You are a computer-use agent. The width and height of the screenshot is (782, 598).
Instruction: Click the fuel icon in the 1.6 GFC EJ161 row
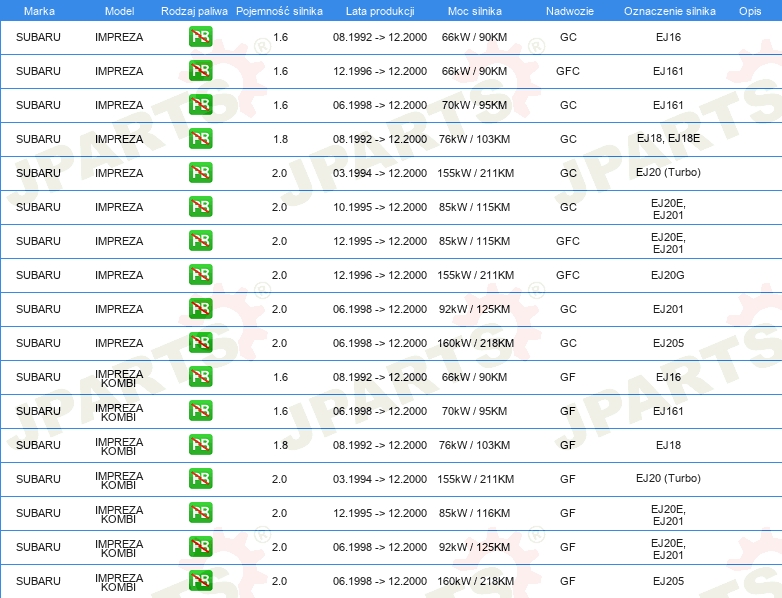200,71
